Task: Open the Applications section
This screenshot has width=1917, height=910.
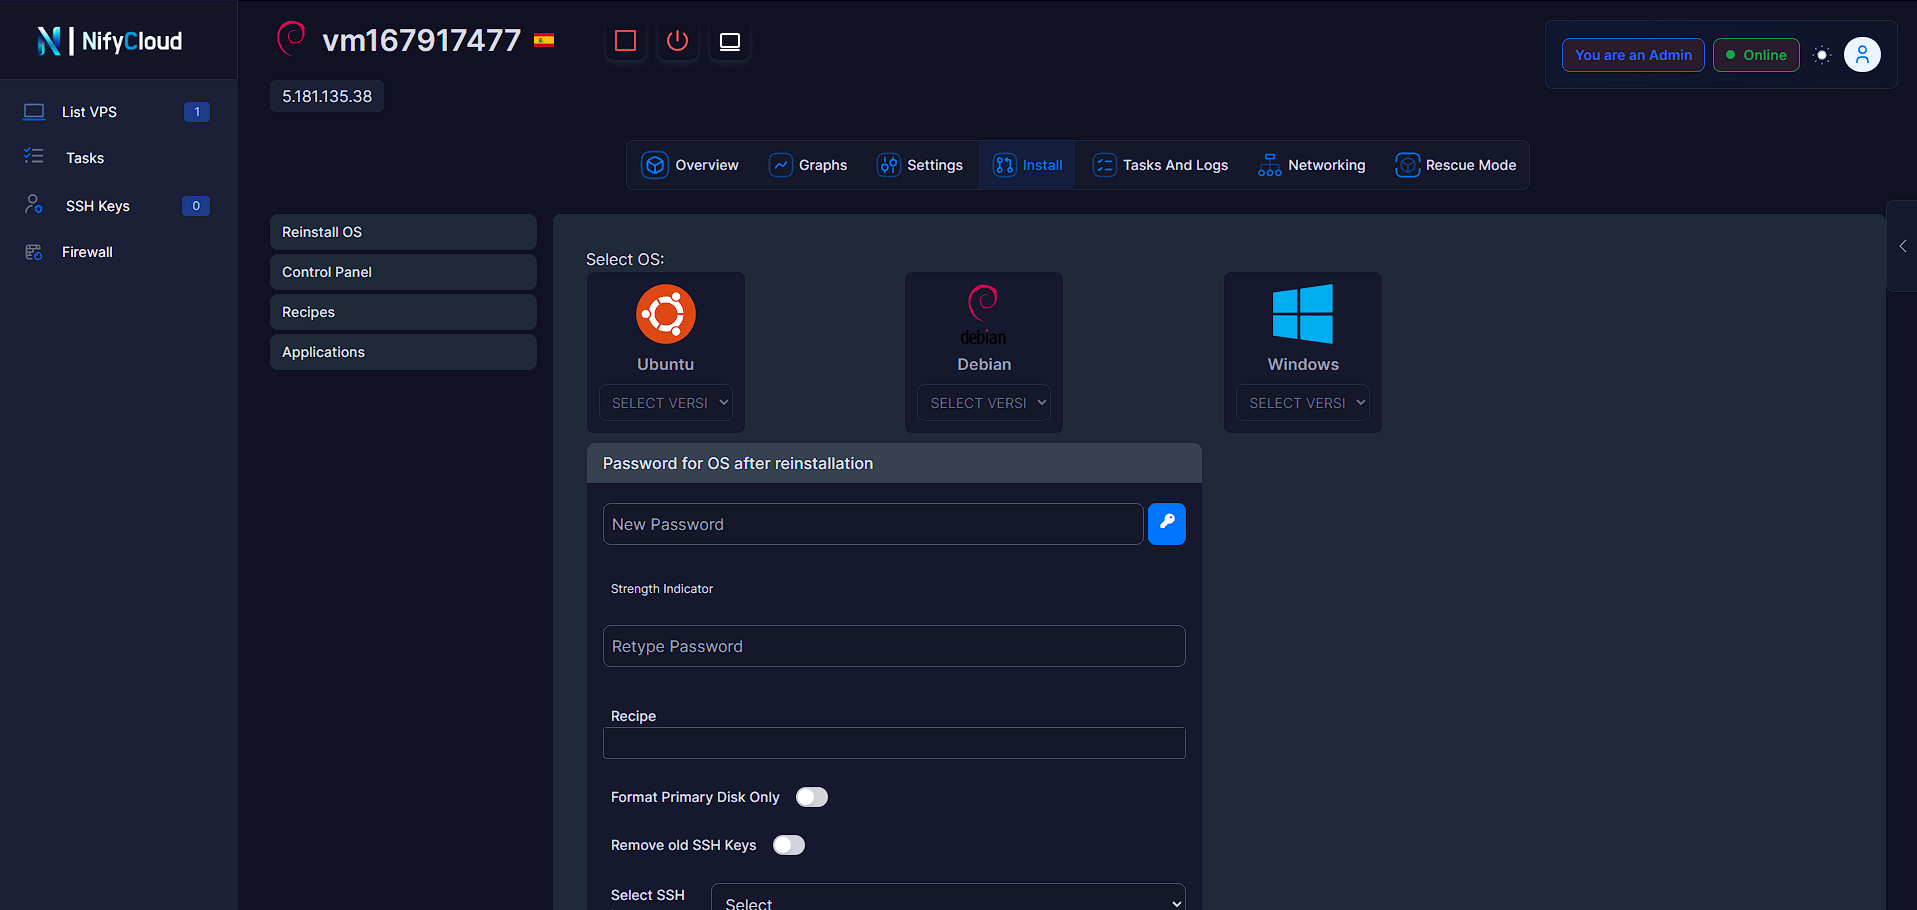Action: (403, 352)
